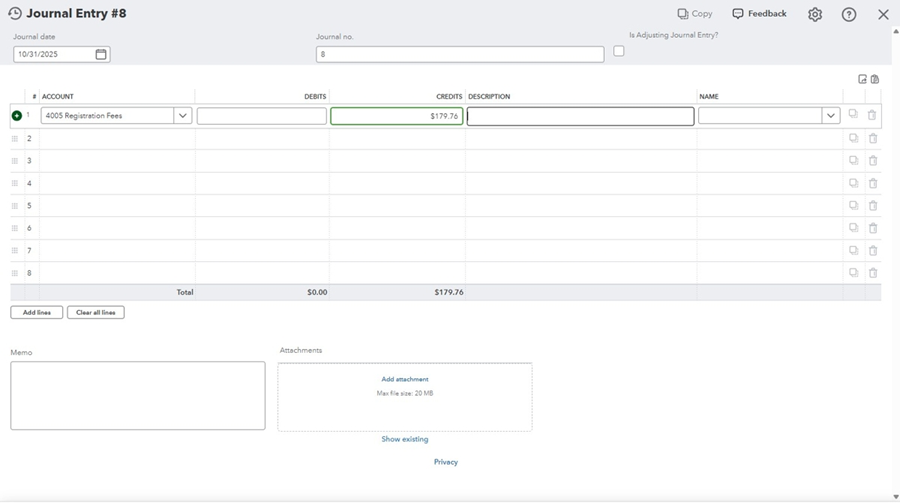Open the Journal date calendar picker
The image size is (900, 503).
[101, 54]
